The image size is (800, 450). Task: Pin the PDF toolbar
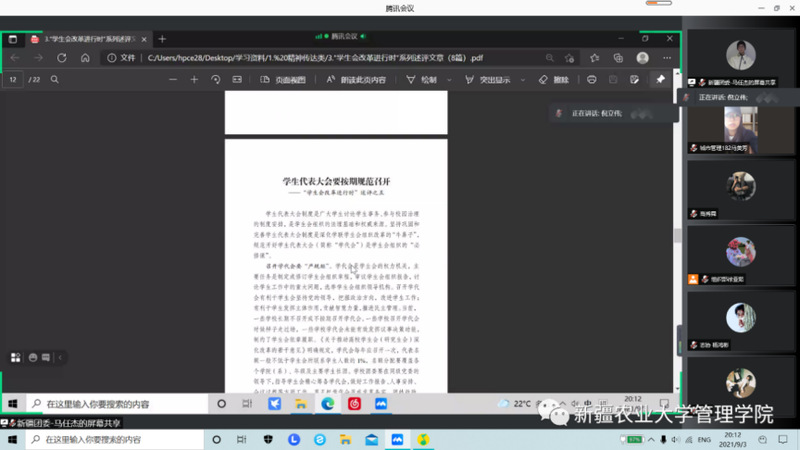tap(660, 79)
